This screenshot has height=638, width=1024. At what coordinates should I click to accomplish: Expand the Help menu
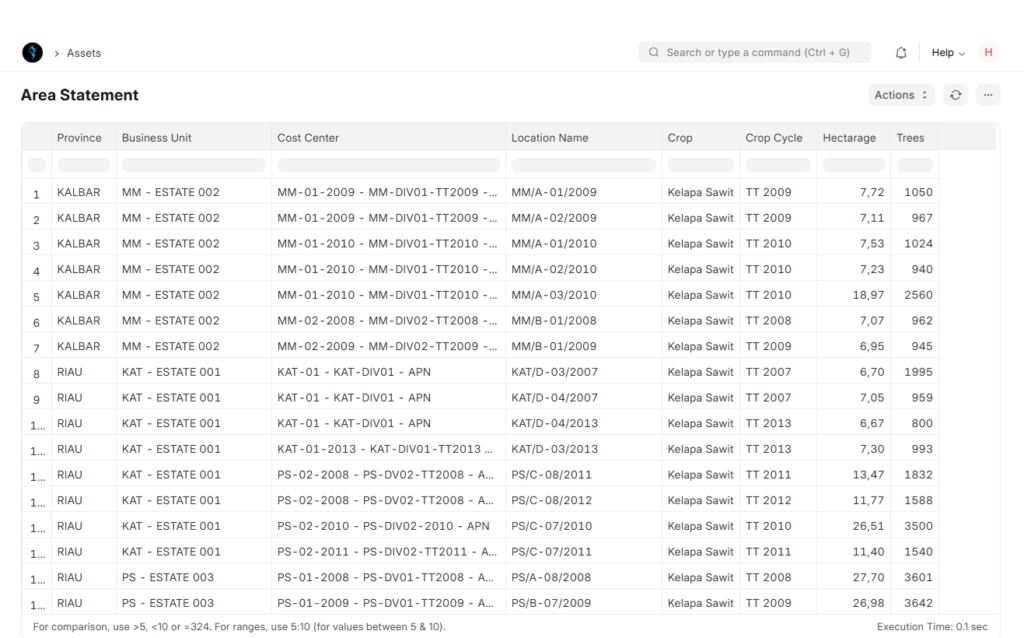[948, 53]
